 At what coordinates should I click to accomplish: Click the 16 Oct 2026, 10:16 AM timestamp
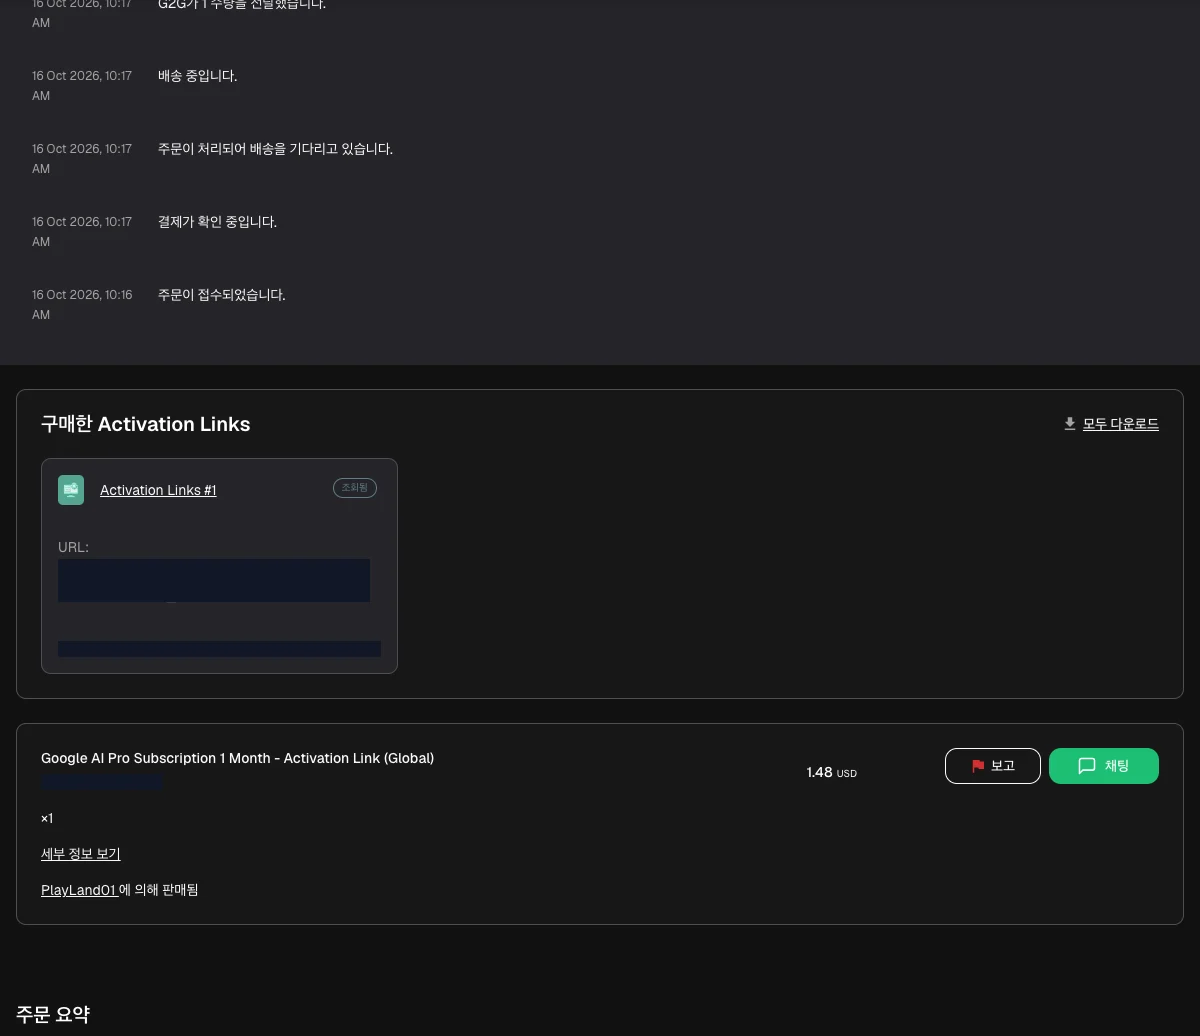click(82, 305)
